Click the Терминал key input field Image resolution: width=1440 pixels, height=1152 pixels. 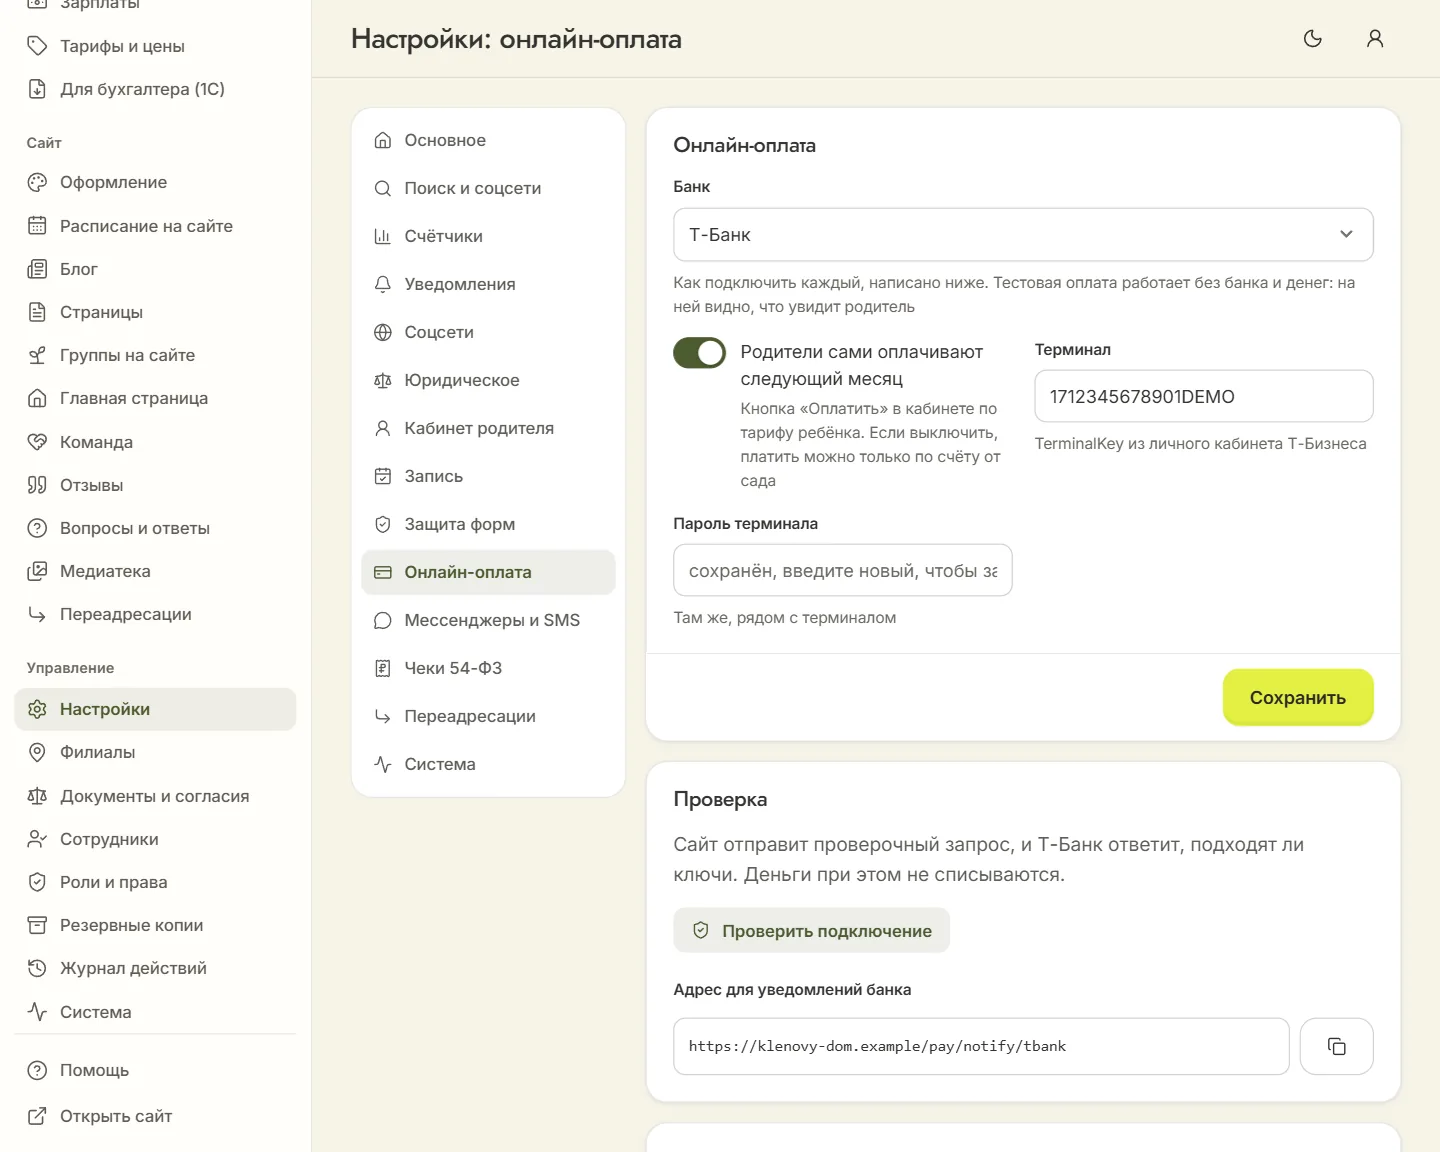point(1203,396)
